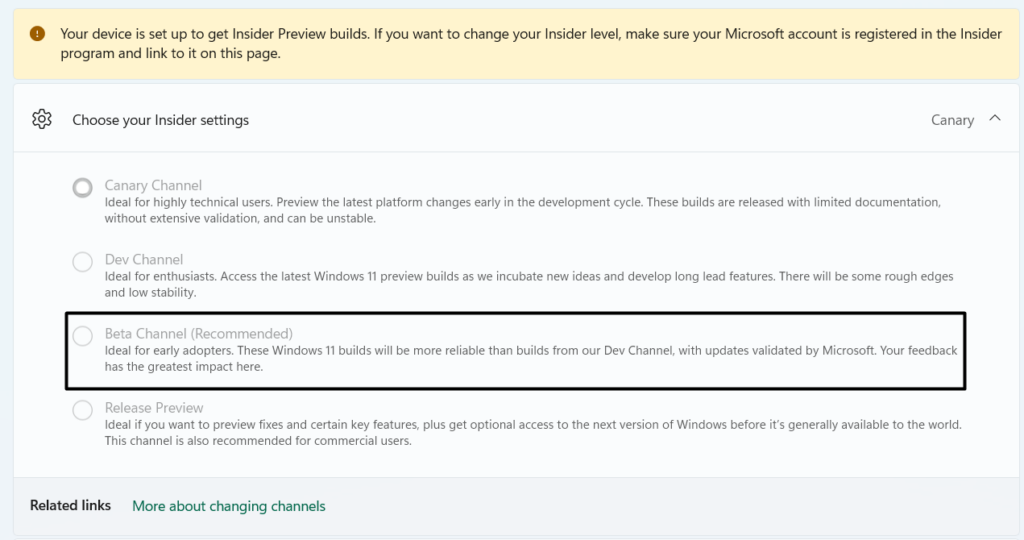Select the Dev Channel radio button

pyautogui.click(x=83, y=262)
